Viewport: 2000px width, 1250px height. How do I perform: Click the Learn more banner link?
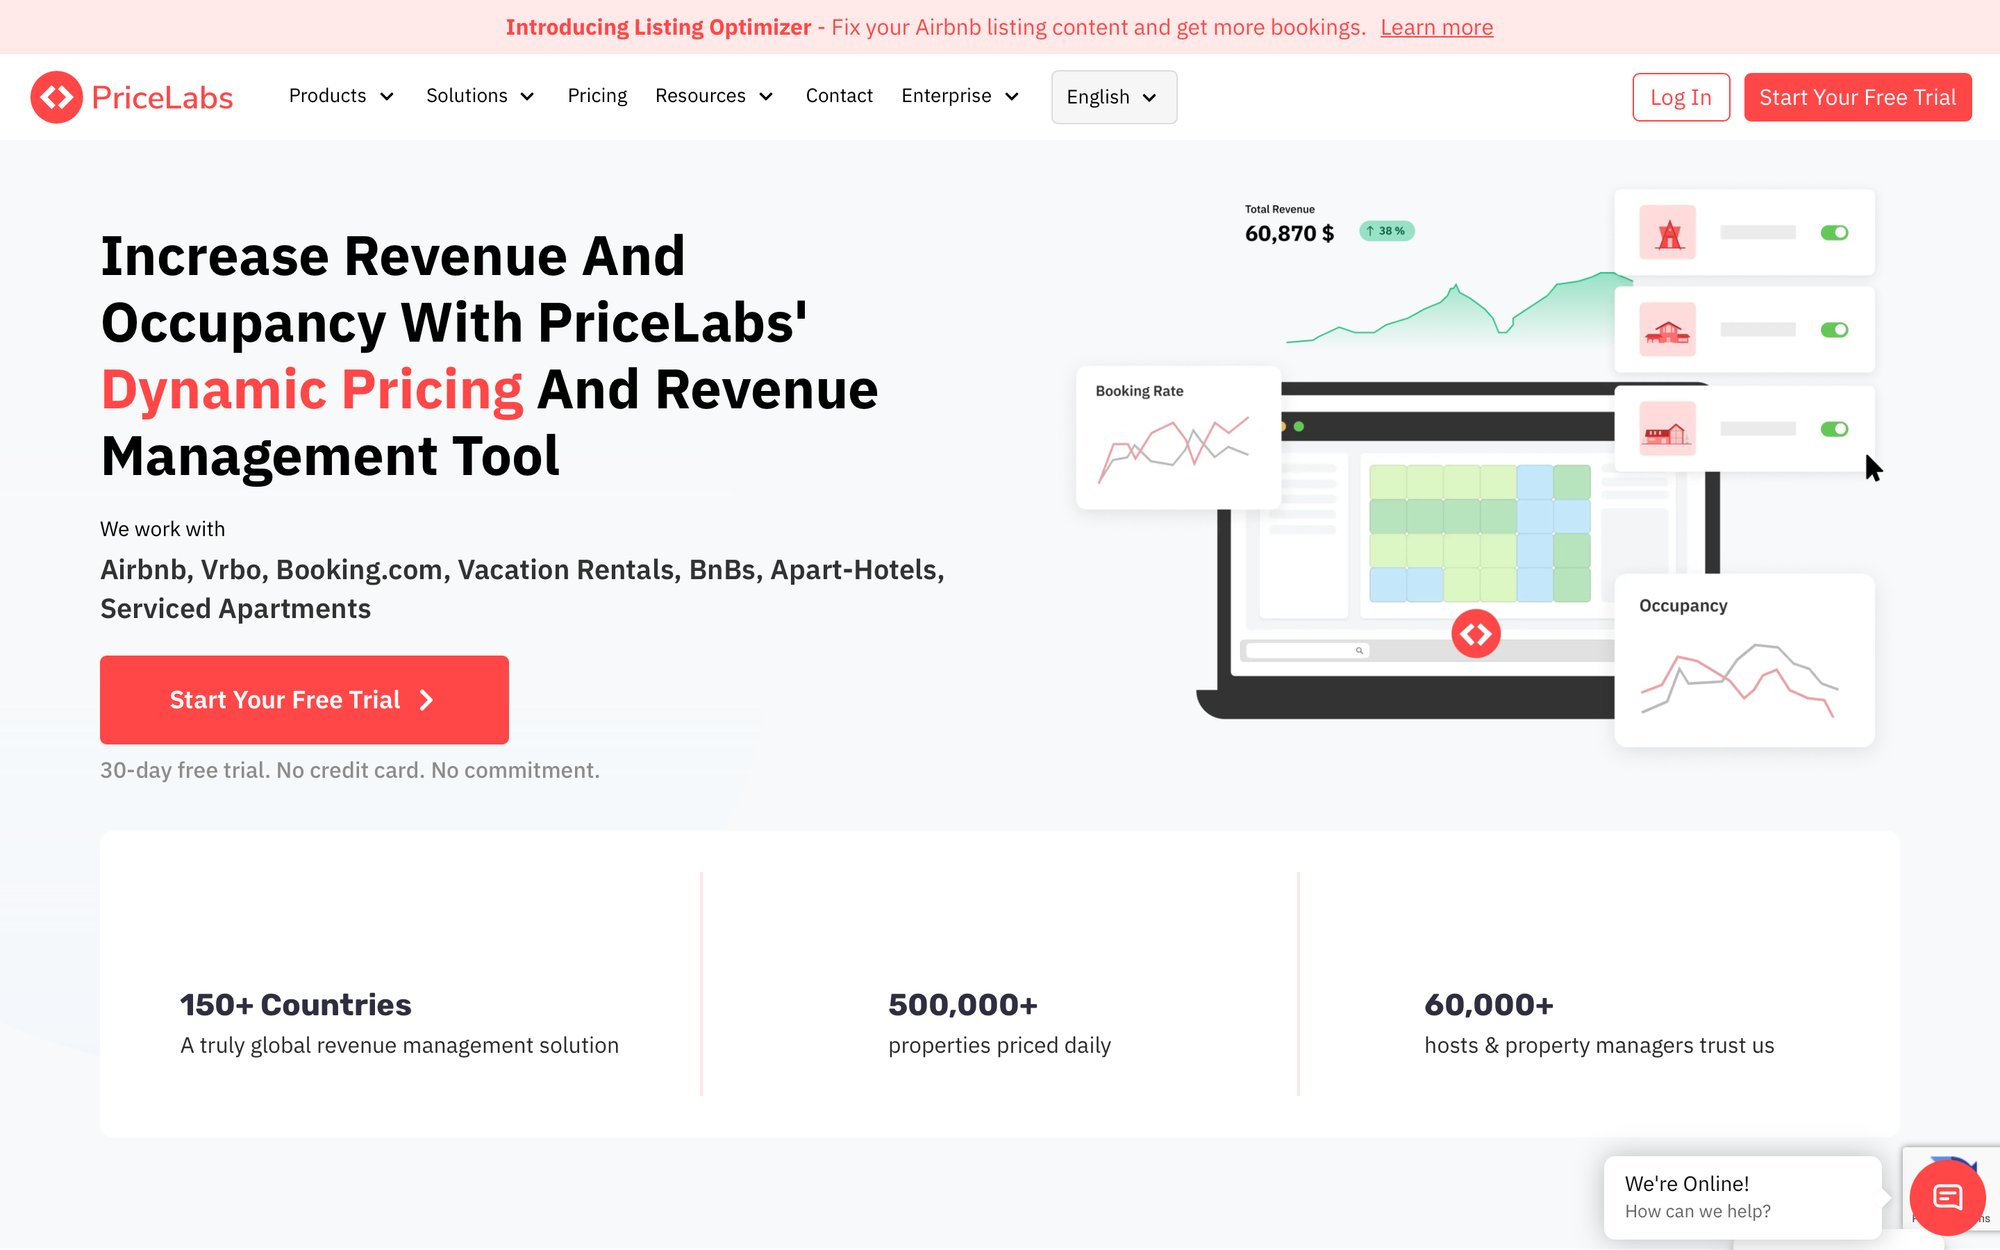[1436, 27]
